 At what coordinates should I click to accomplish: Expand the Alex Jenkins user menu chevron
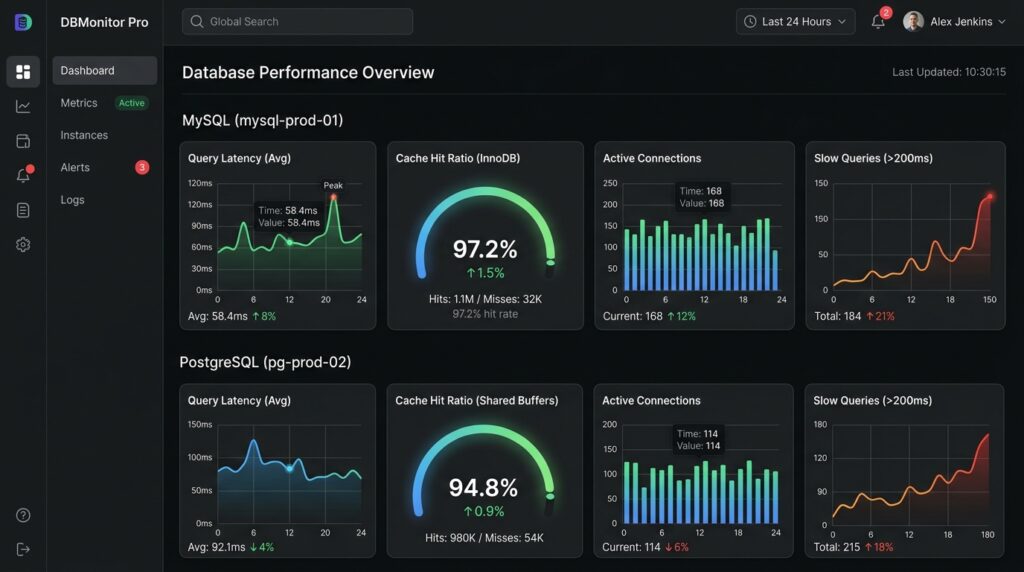point(1002,22)
